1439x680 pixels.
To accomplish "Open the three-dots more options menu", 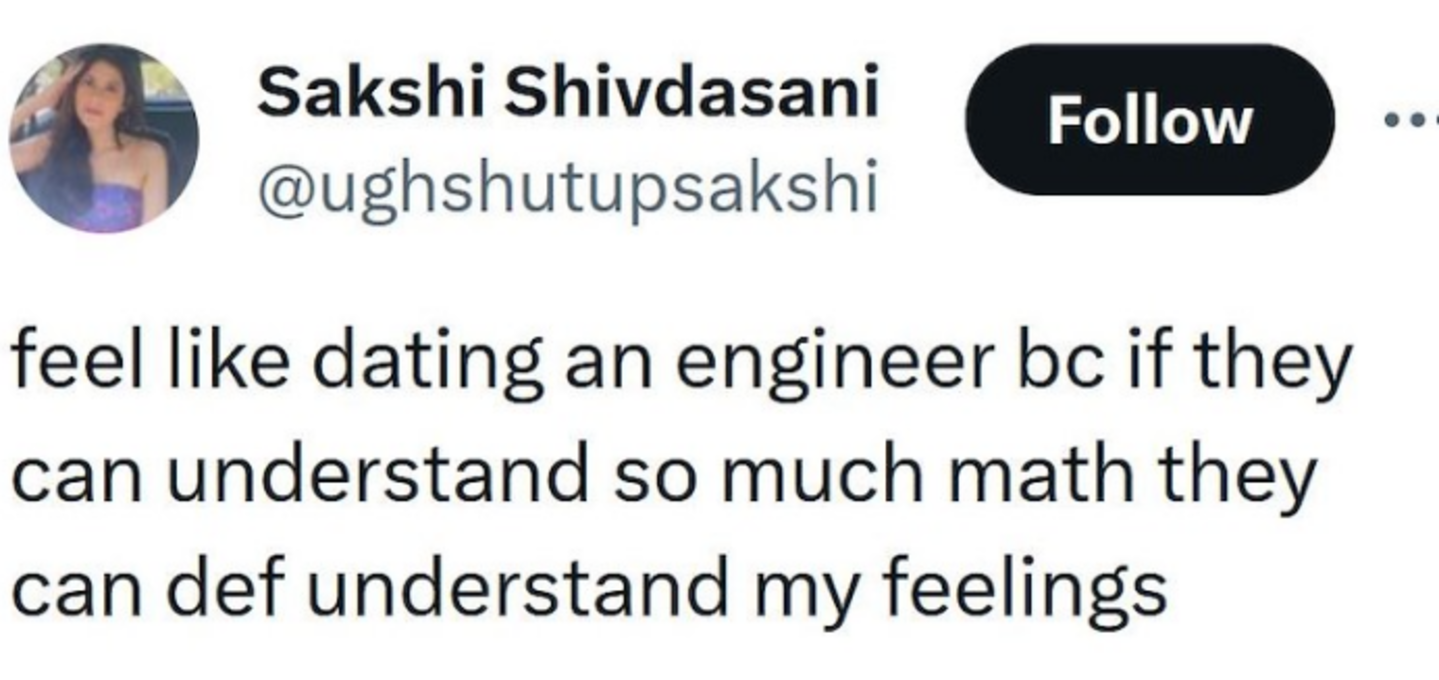I will [1410, 120].
